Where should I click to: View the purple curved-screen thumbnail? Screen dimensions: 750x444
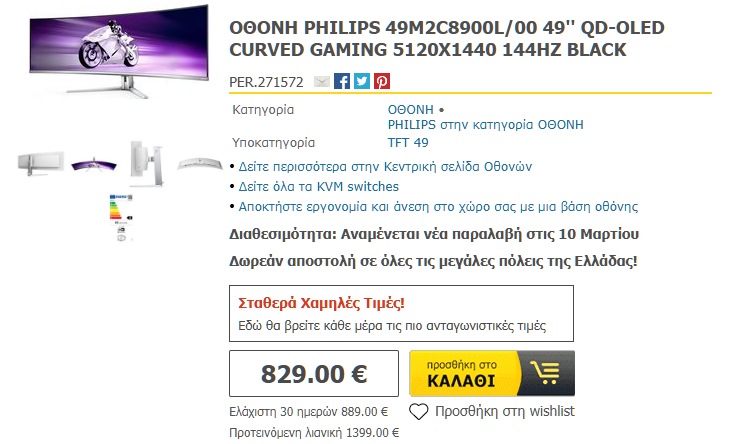(94, 162)
